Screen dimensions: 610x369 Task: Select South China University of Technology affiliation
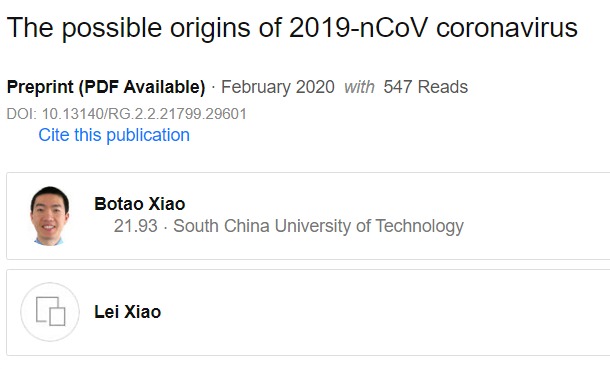[319, 226]
